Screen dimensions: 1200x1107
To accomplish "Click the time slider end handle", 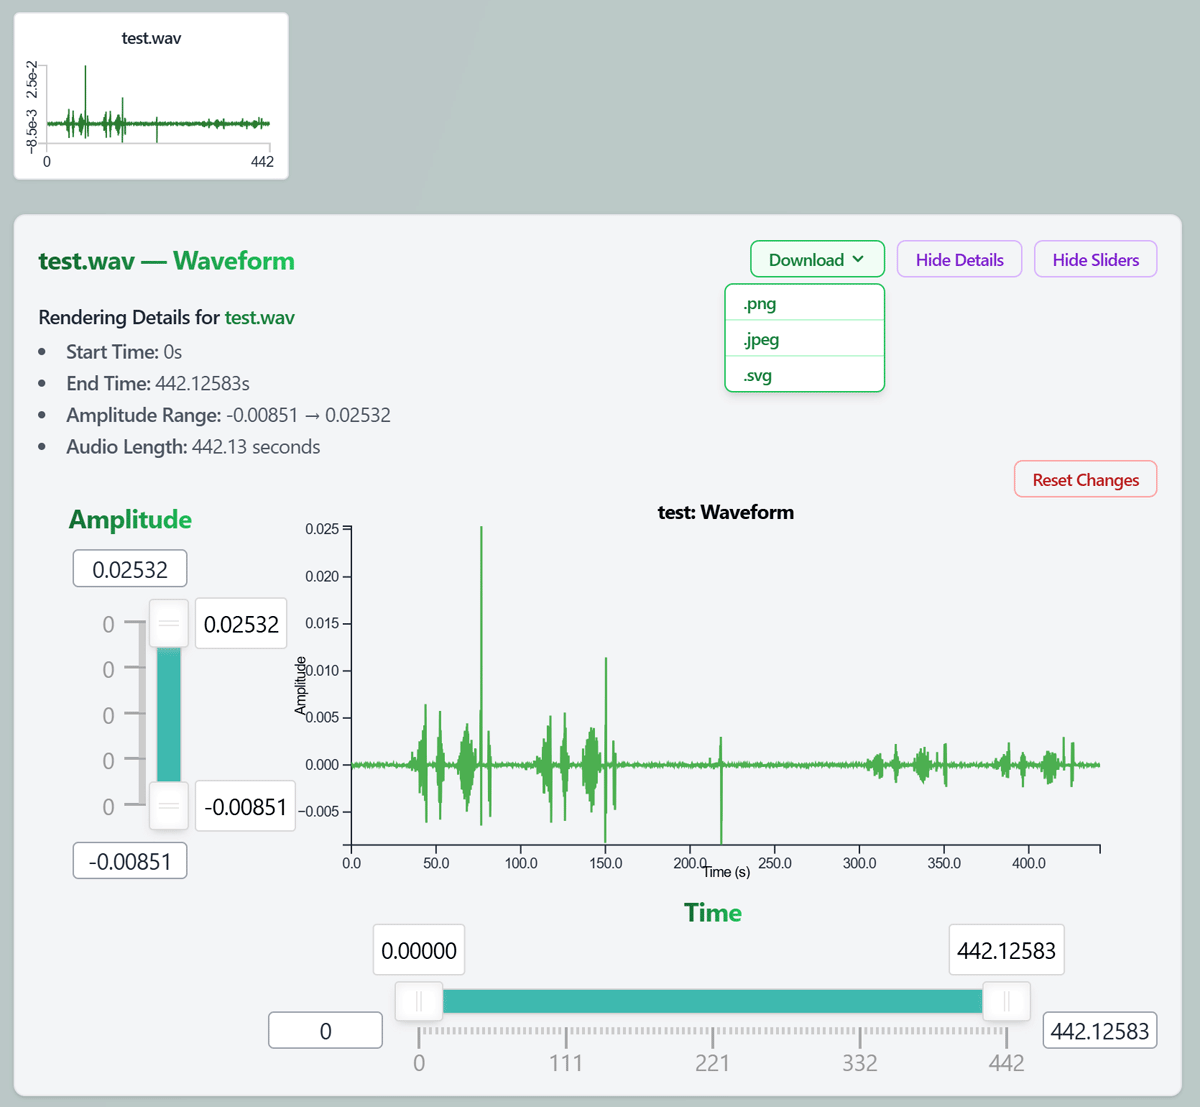I will tap(1006, 1001).
